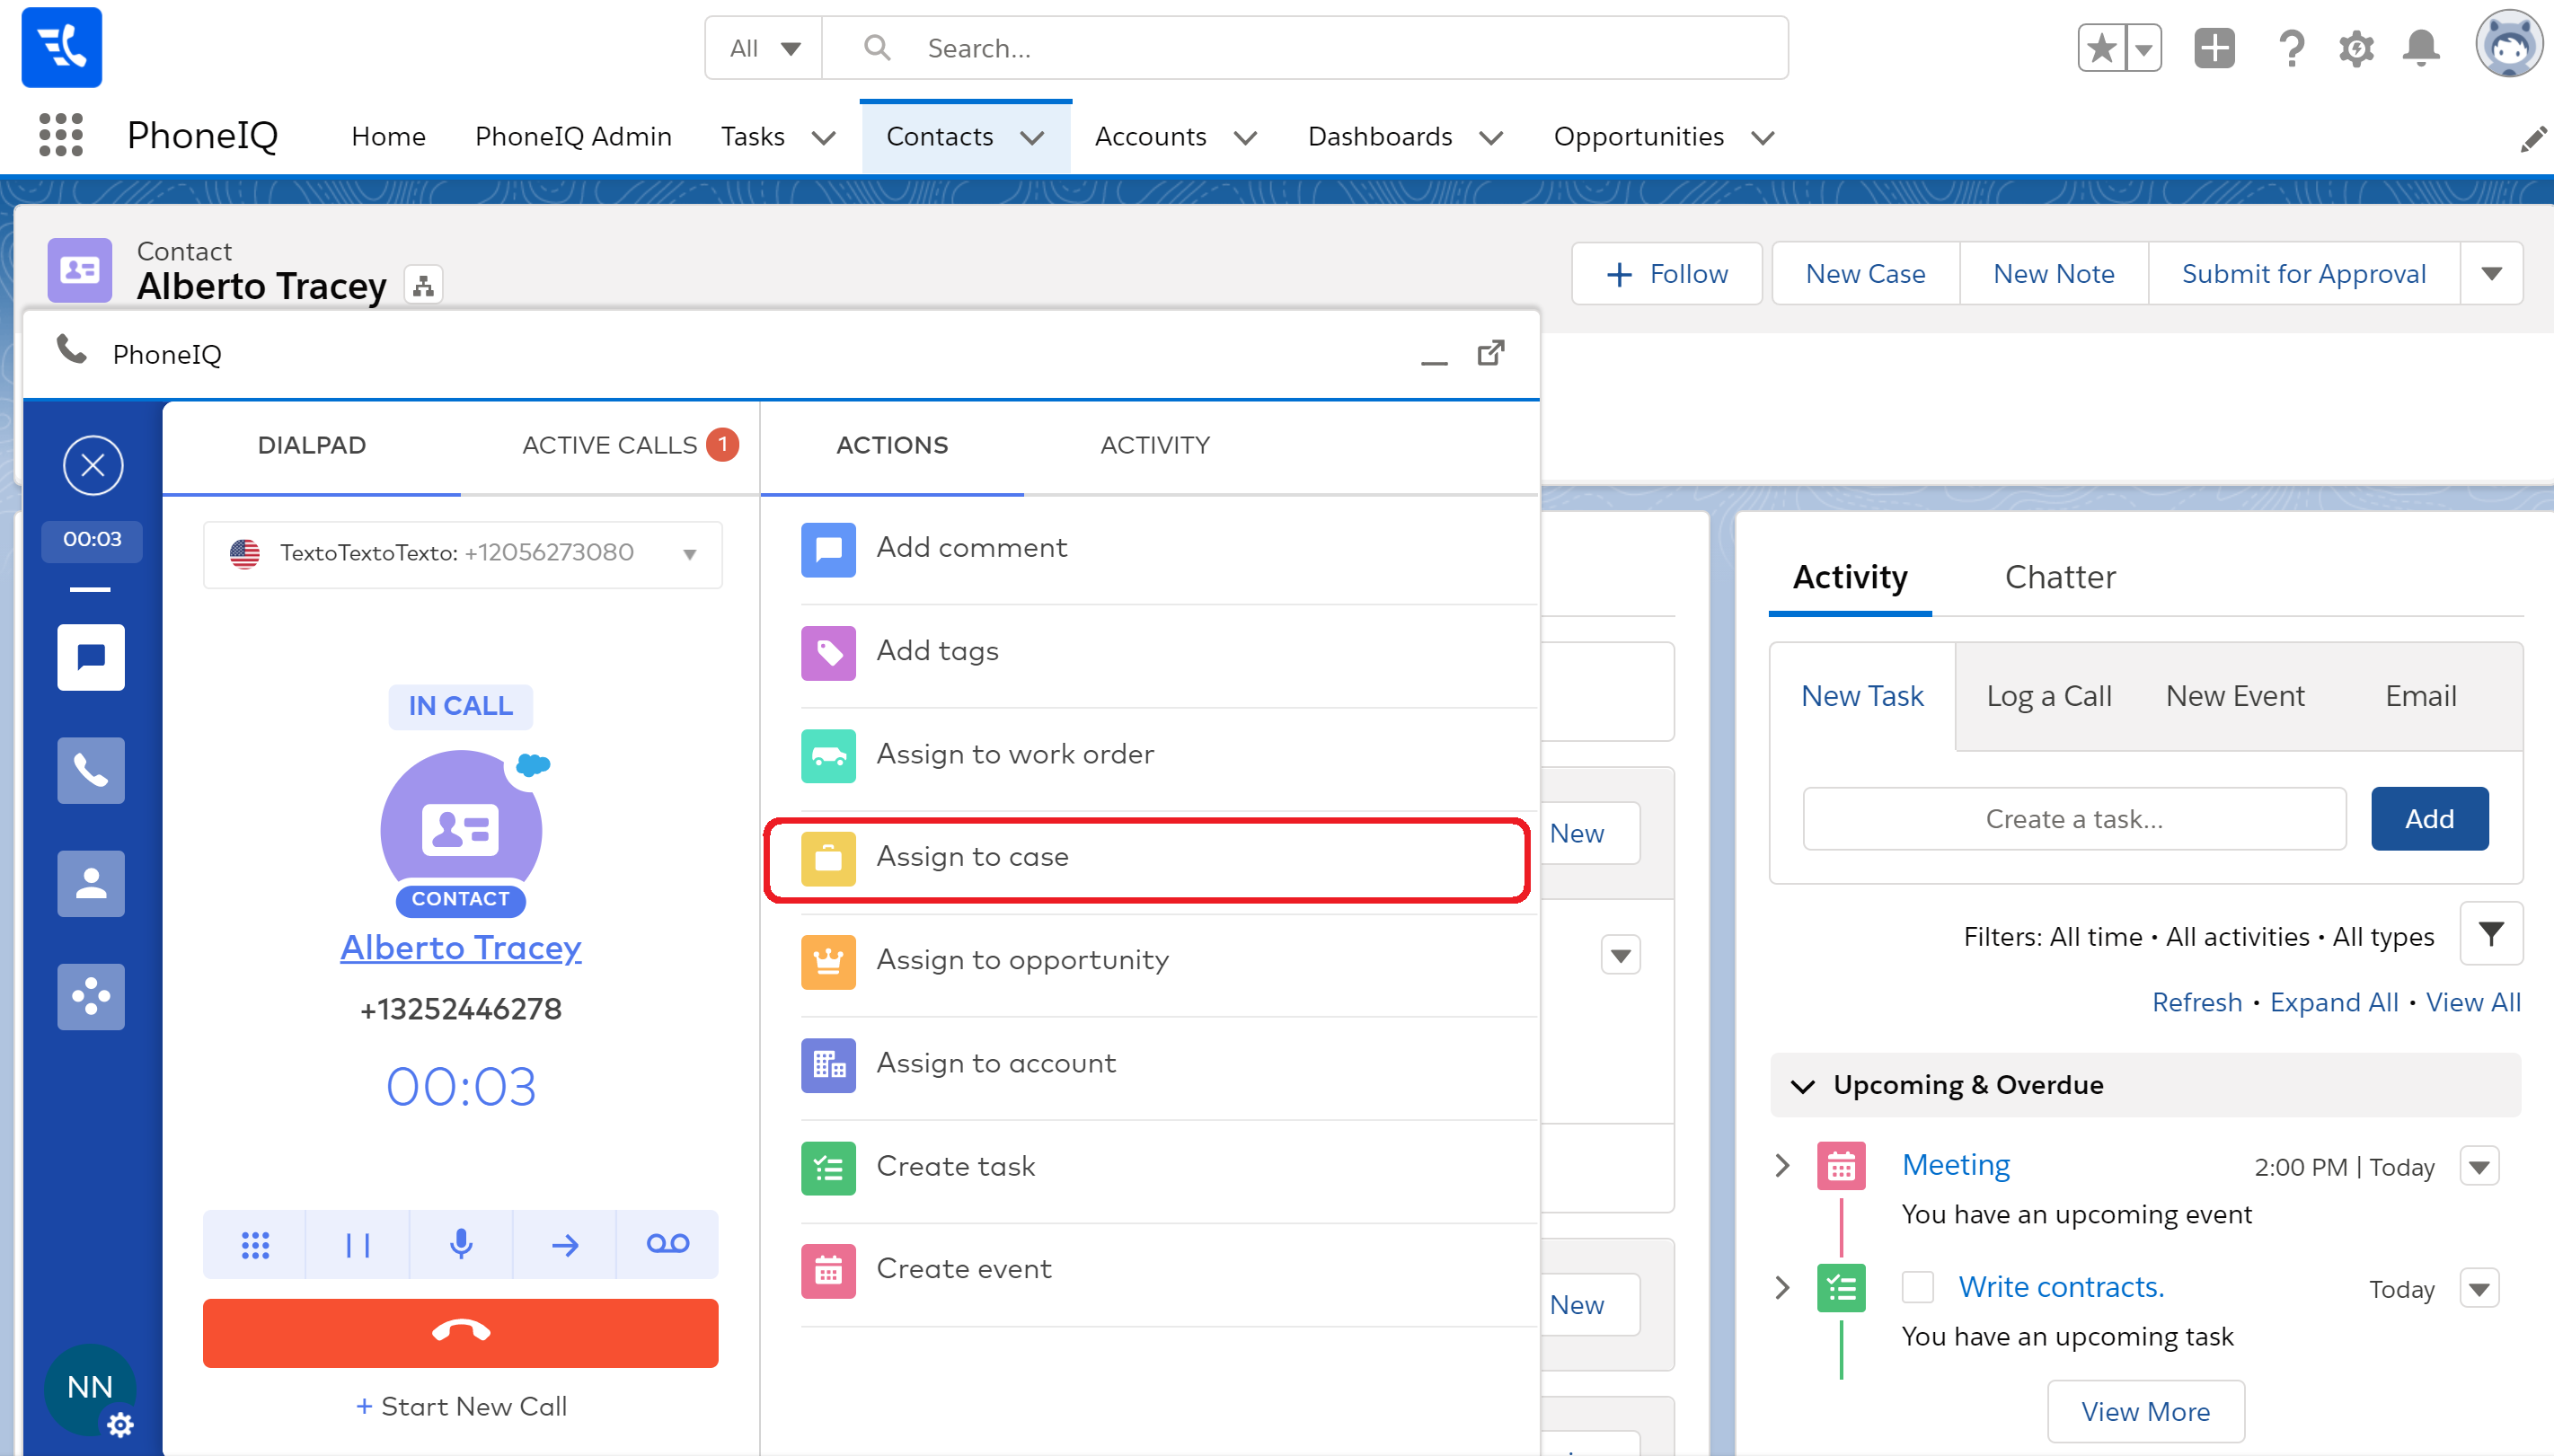Click the voicemail drop icon
Image resolution: width=2554 pixels, height=1456 pixels.
click(667, 1244)
